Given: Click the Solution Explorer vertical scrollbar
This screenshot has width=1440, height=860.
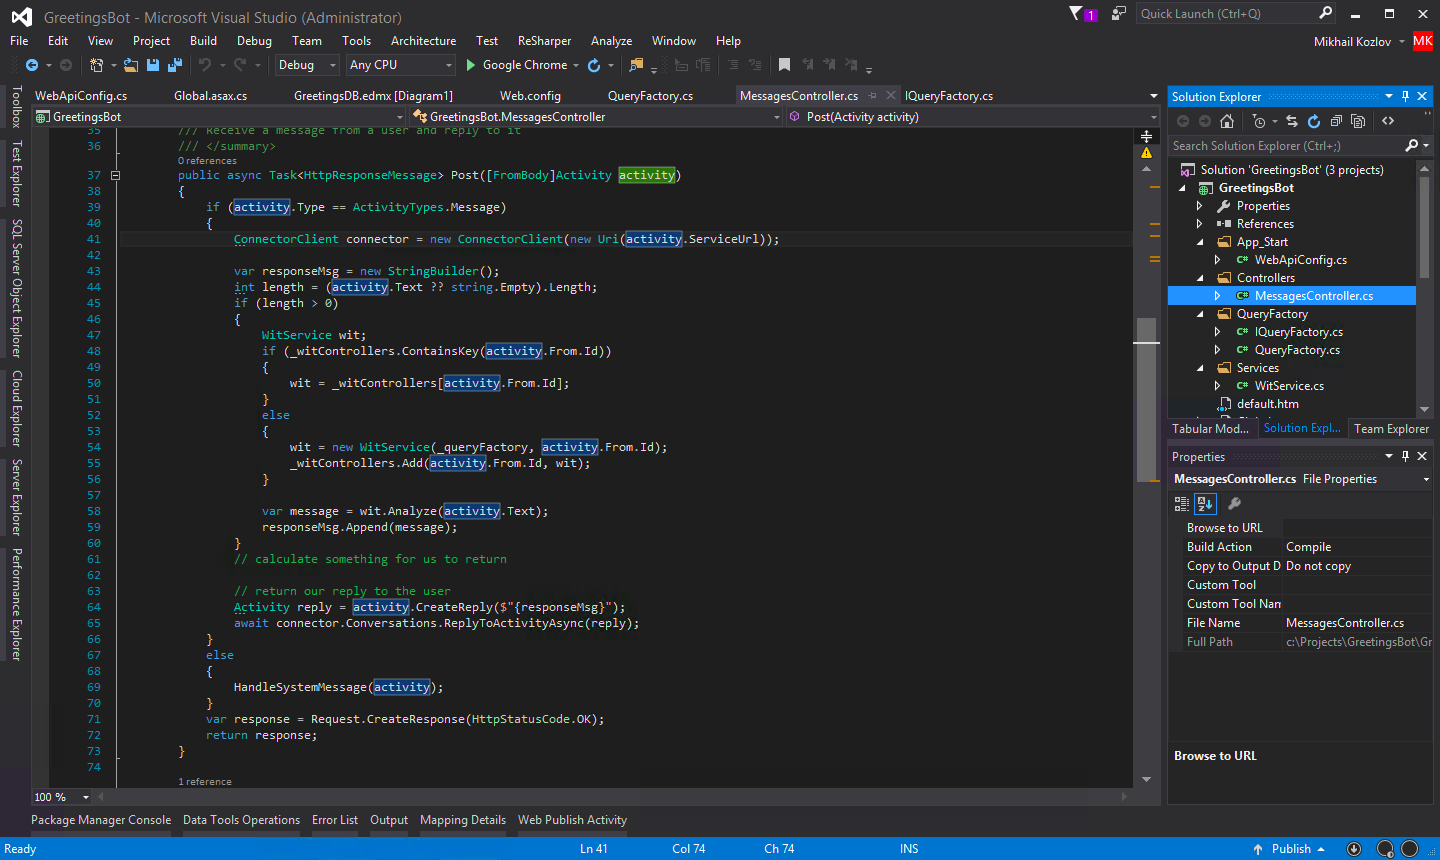Looking at the screenshot, I should tap(1424, 228).
